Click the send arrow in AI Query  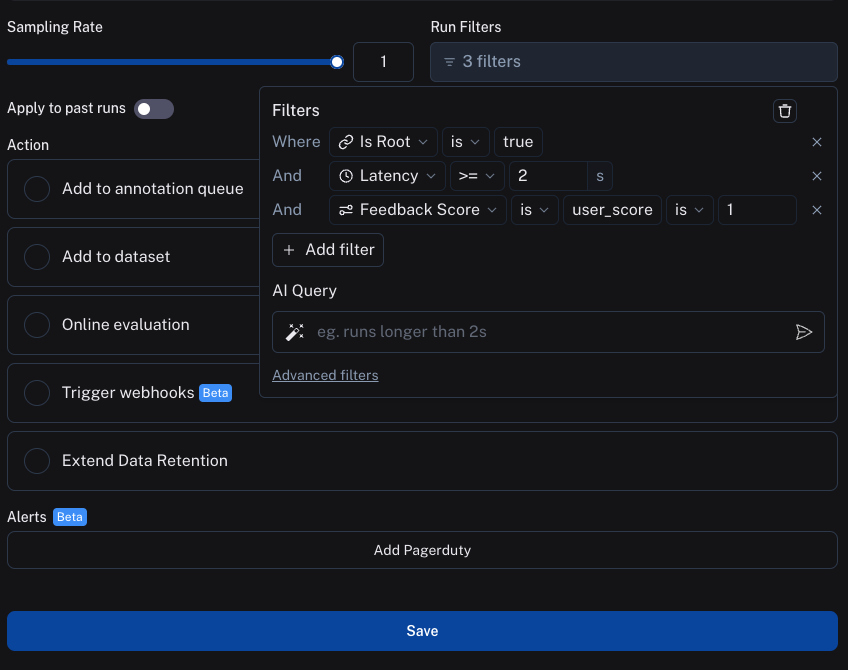coord(803,332)
